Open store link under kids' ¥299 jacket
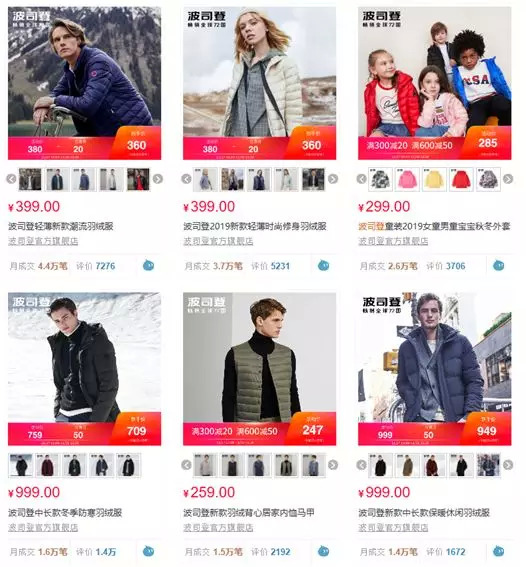The height and width of the screenshot is (567, 526). tap(393, 241)
